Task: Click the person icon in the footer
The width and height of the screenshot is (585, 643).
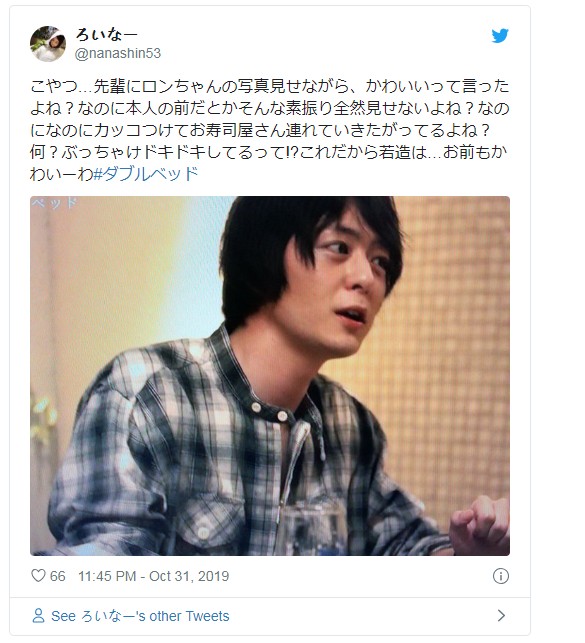Action: pos(38,616)
